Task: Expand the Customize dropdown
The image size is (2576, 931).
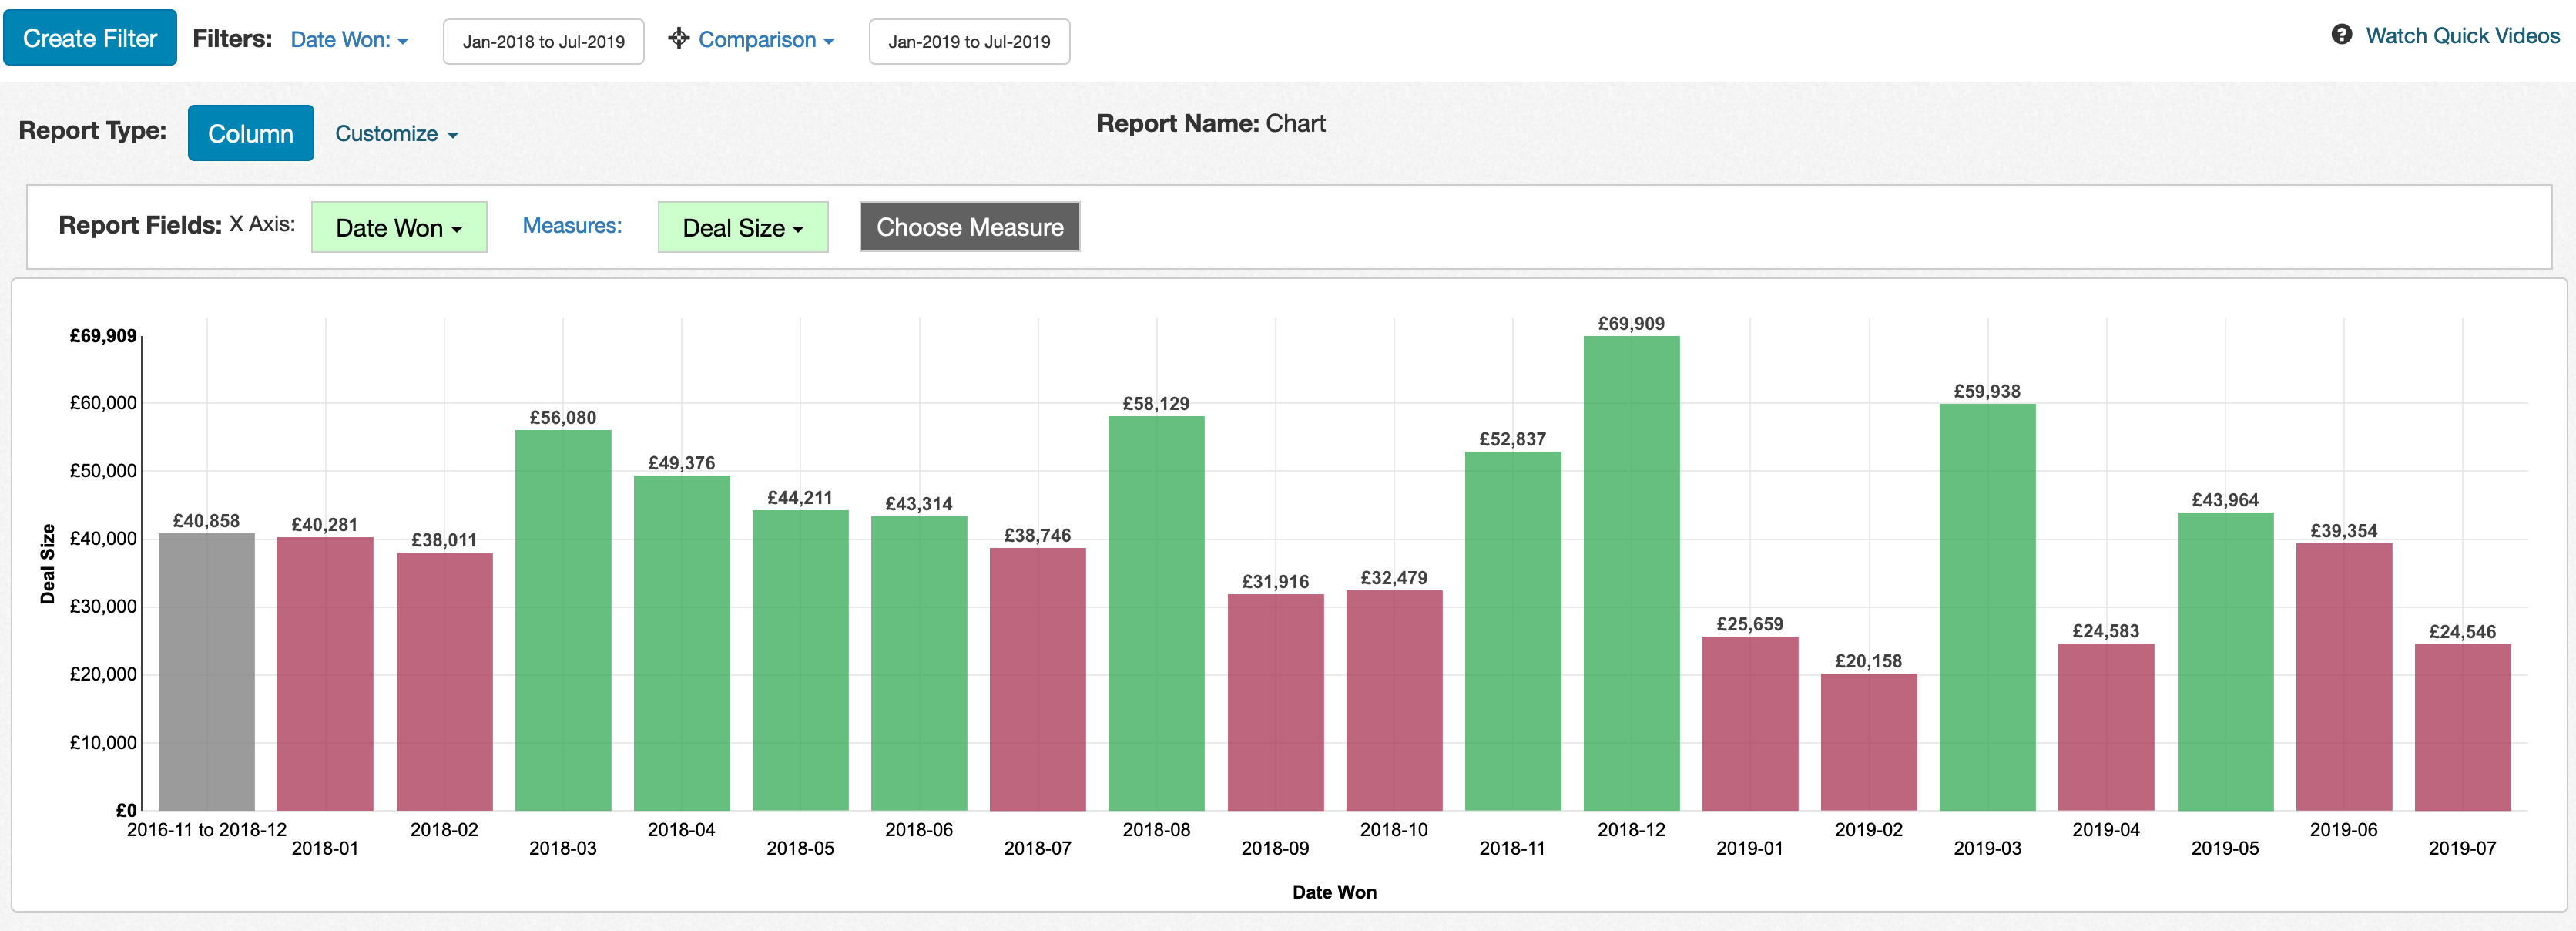Action: [x=396, y=134]
